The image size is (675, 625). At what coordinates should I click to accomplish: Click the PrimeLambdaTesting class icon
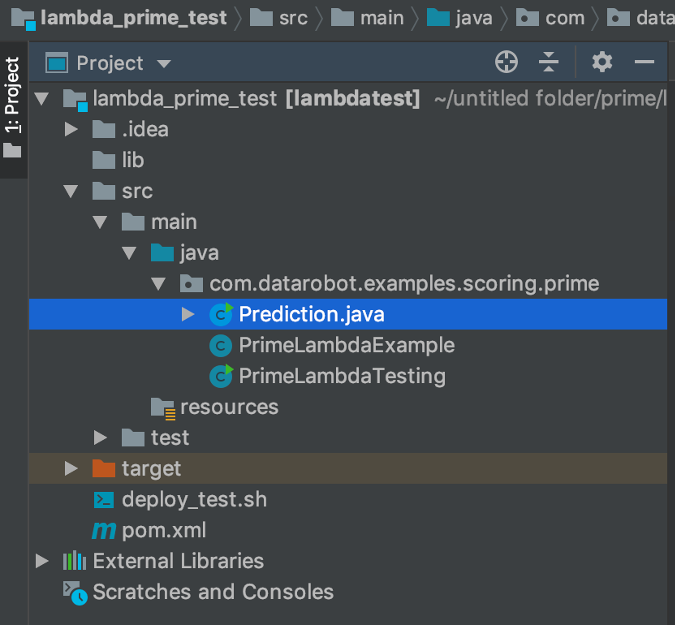click(220, 376)
